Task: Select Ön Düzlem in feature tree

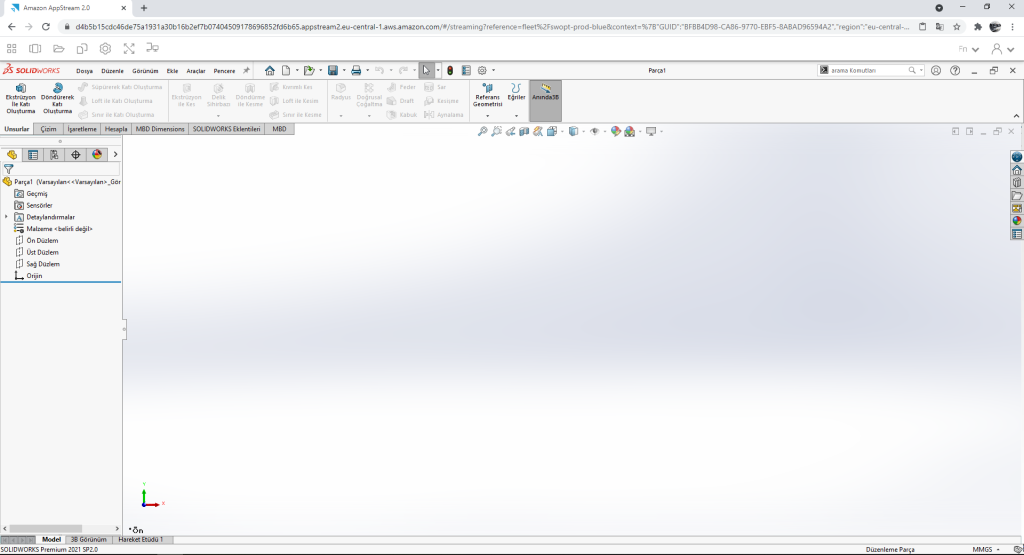Action: [x=42, y=241]
